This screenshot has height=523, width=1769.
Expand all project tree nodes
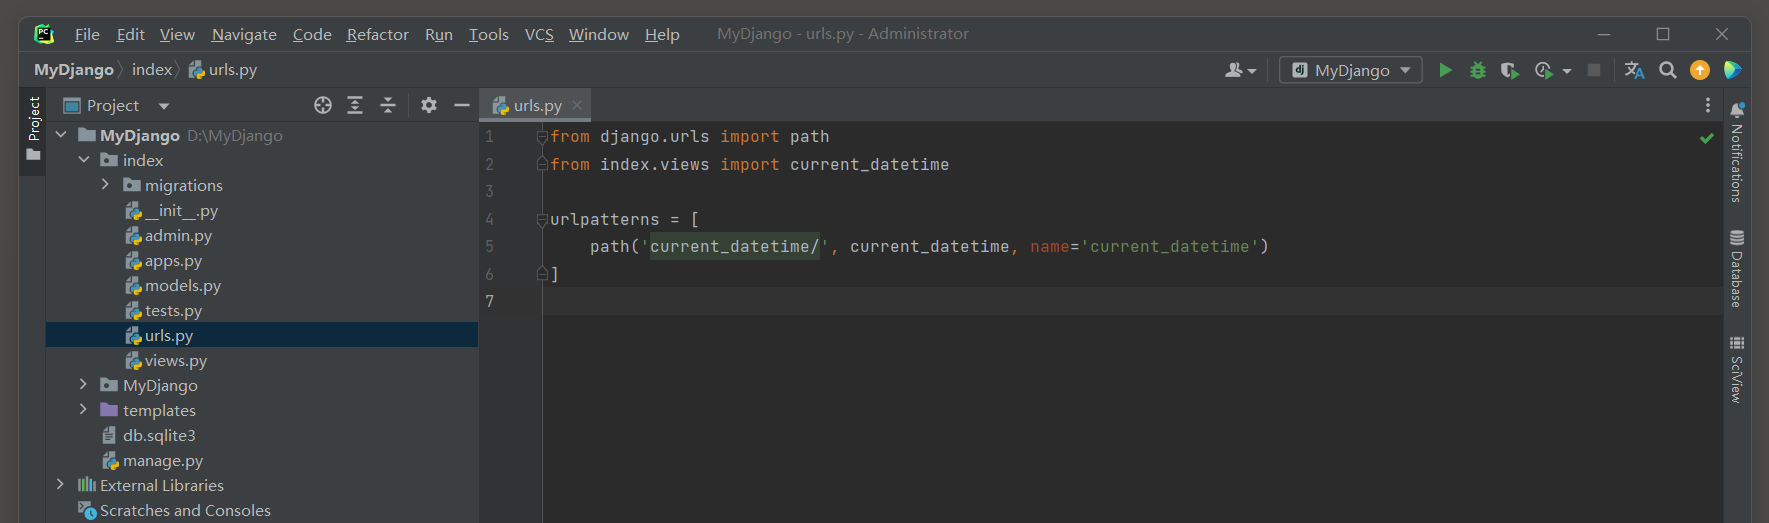pos(355,105)
